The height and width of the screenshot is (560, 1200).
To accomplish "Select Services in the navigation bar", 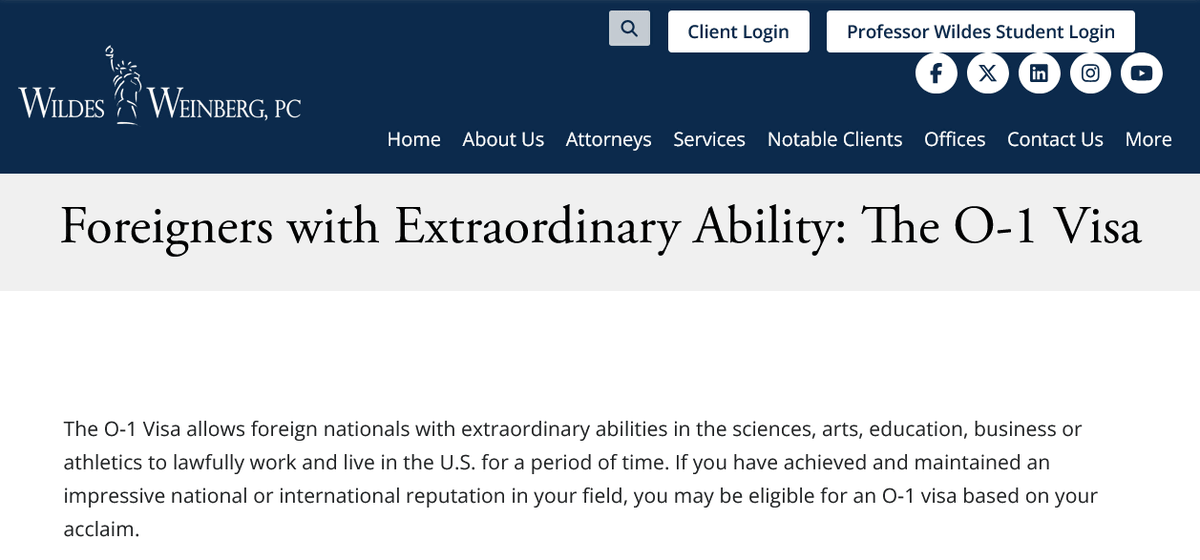I will coord(709,139).
